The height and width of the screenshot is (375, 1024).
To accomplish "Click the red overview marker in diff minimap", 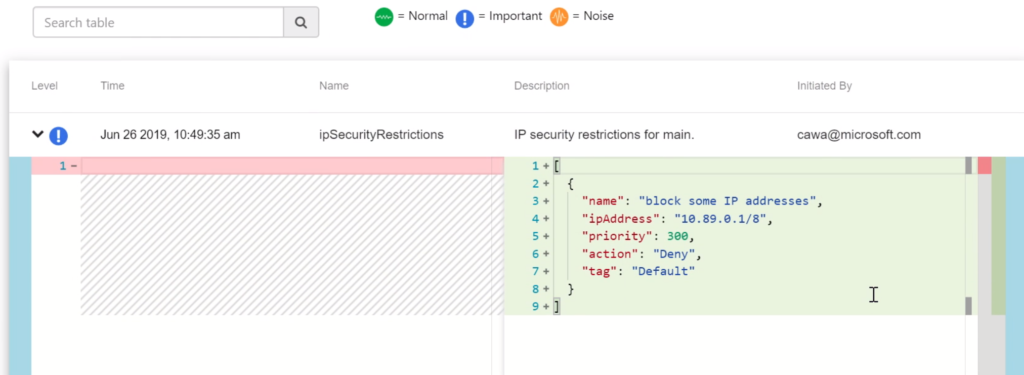I will click(x=984, y=165).
